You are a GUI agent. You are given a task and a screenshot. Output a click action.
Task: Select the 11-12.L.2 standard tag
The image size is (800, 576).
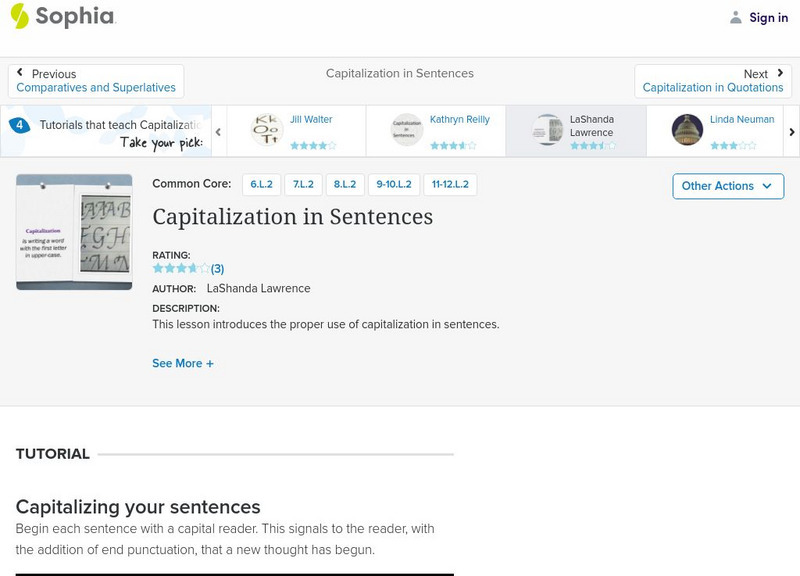pyautogui.click(x=450, y=185)
